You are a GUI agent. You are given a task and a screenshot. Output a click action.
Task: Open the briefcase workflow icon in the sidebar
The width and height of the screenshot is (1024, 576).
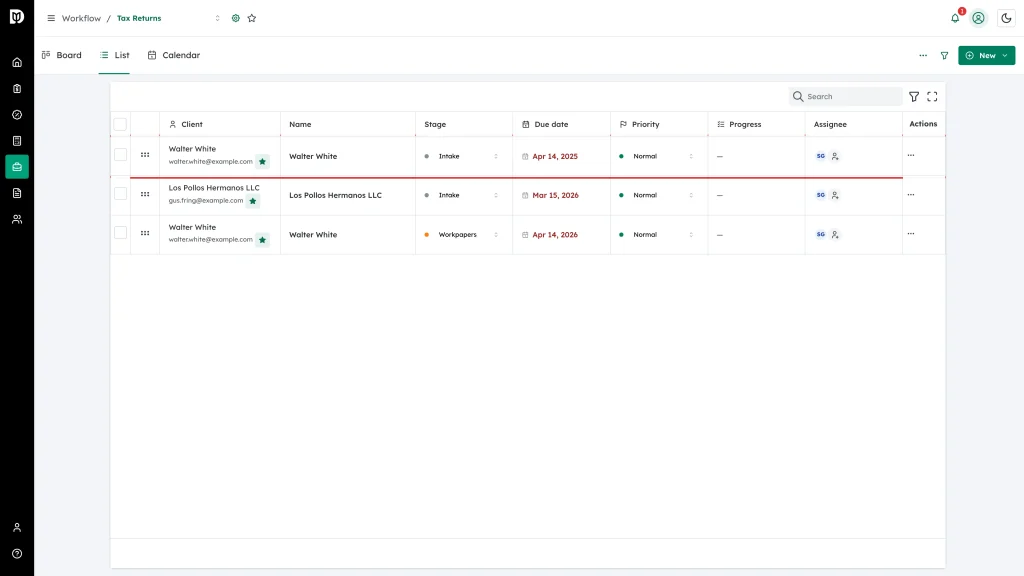[x=17, y=167]
